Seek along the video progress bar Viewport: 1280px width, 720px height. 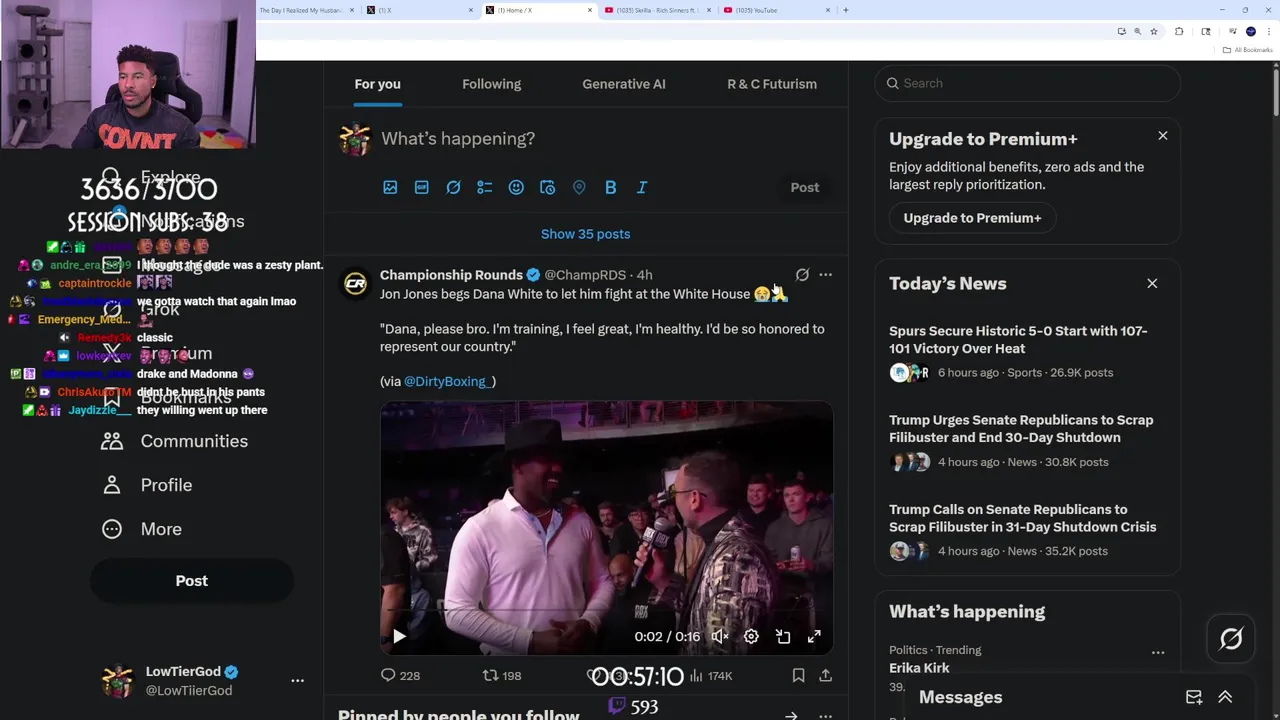pyautogui.click(x=606, y=612)
